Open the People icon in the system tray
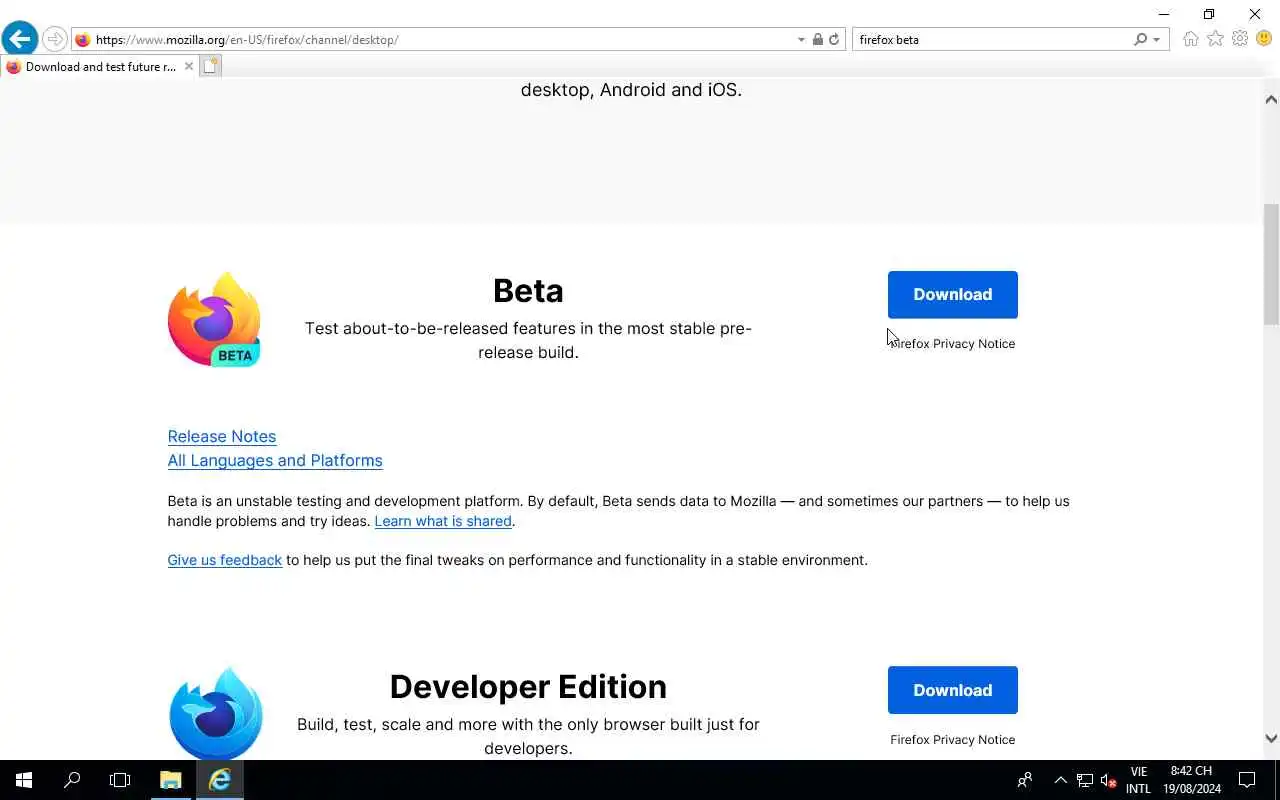Image resolution: width=1280 pixels, height=800 pixels. [x=1024, y=780]
